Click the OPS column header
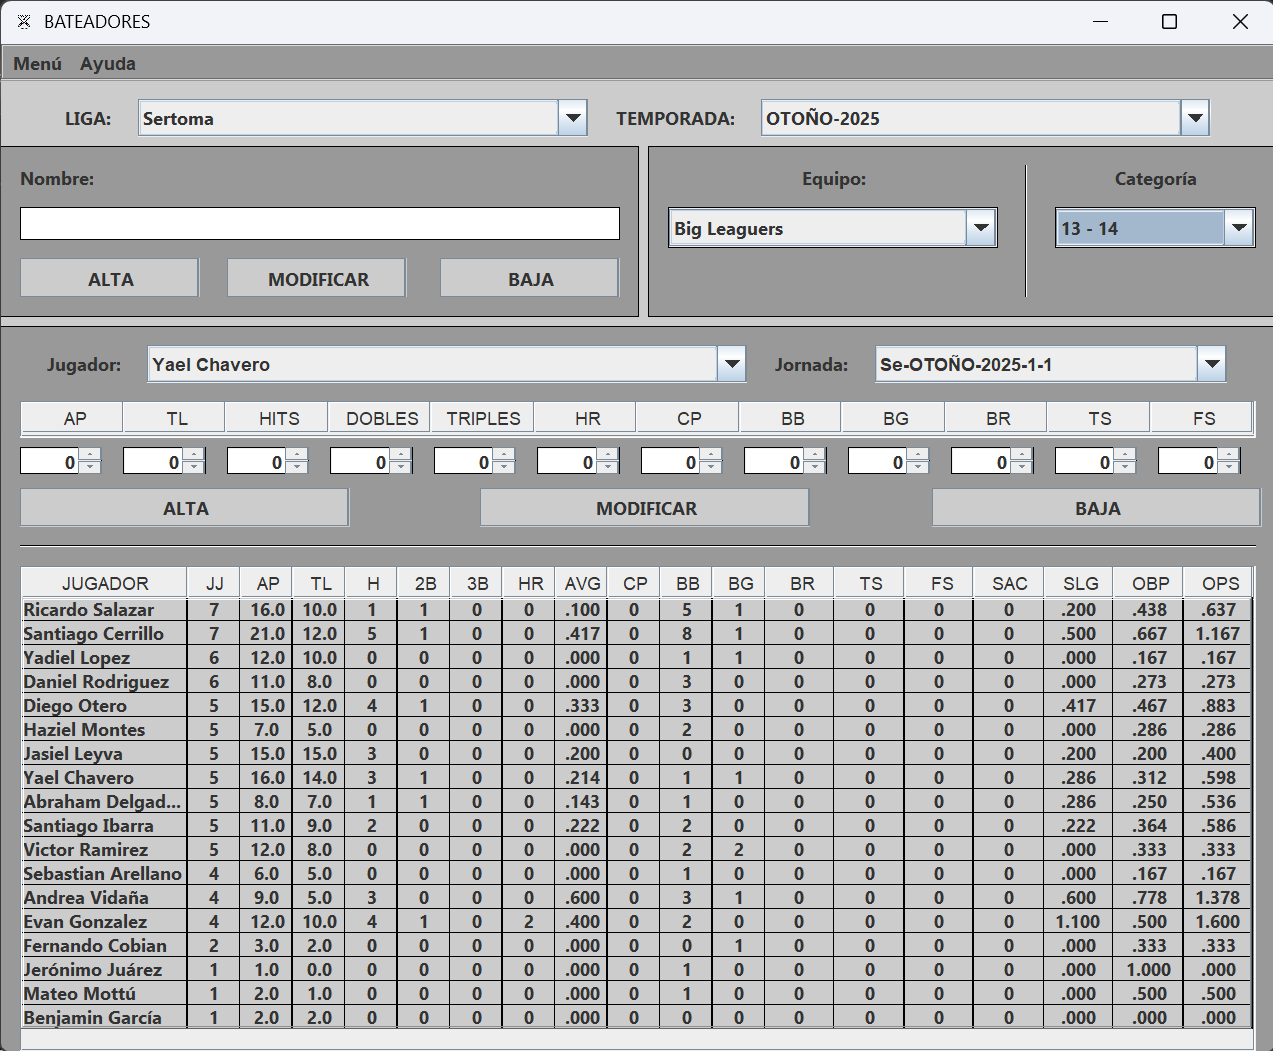 (1220, 583)
